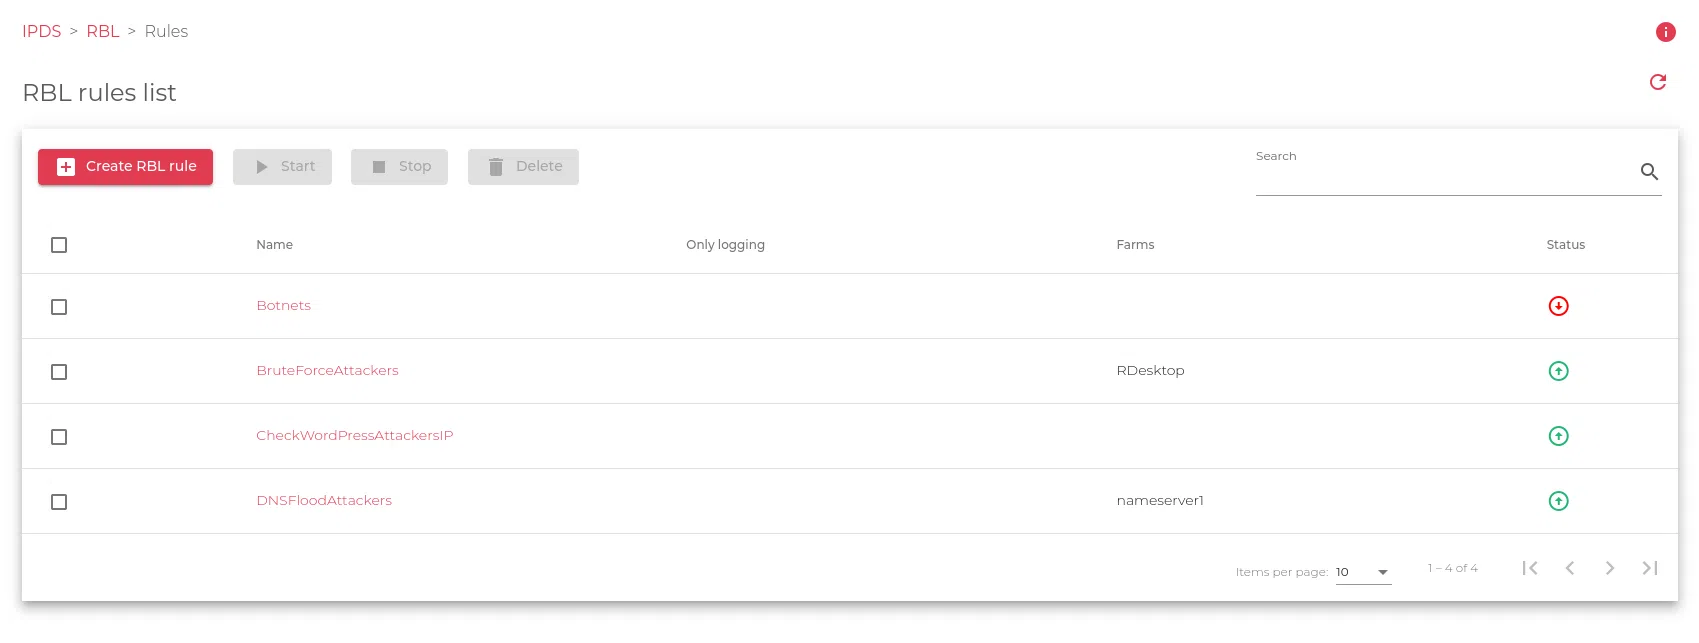Select the Botnets row checkbox
This screenshot has height=643, width=1699.
(59, 307)
